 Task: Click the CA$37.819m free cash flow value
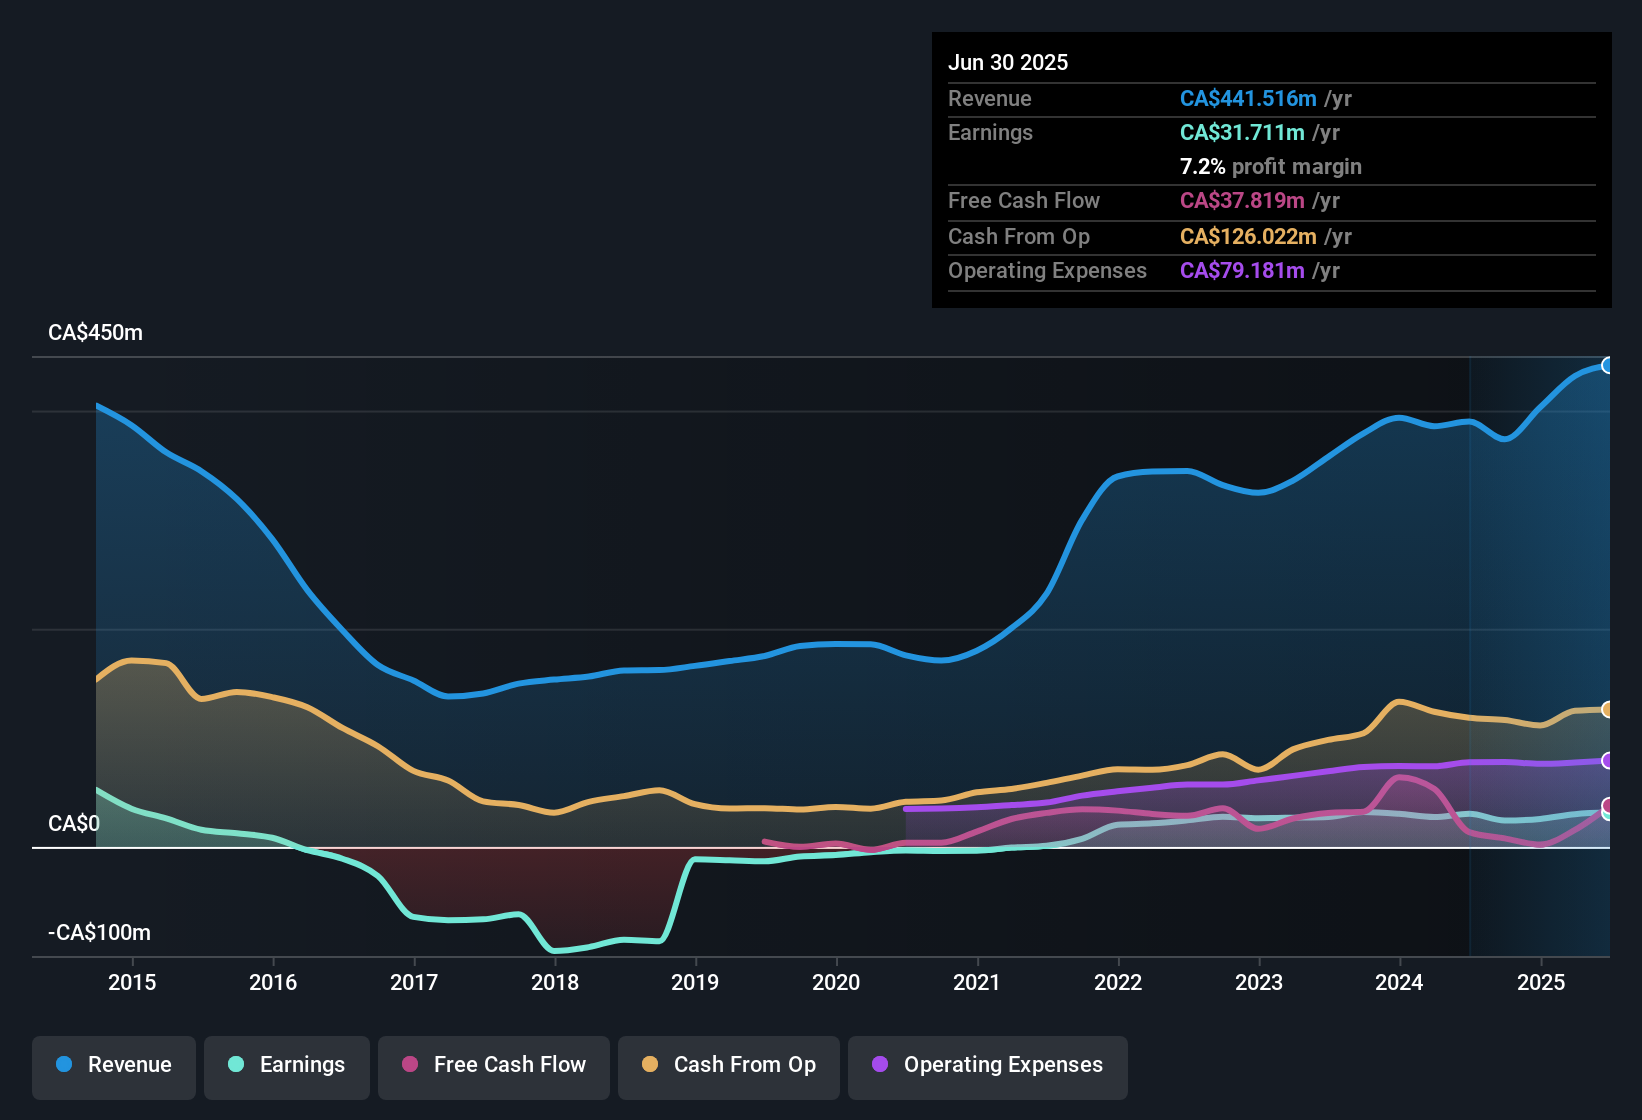click(1242, 200)
